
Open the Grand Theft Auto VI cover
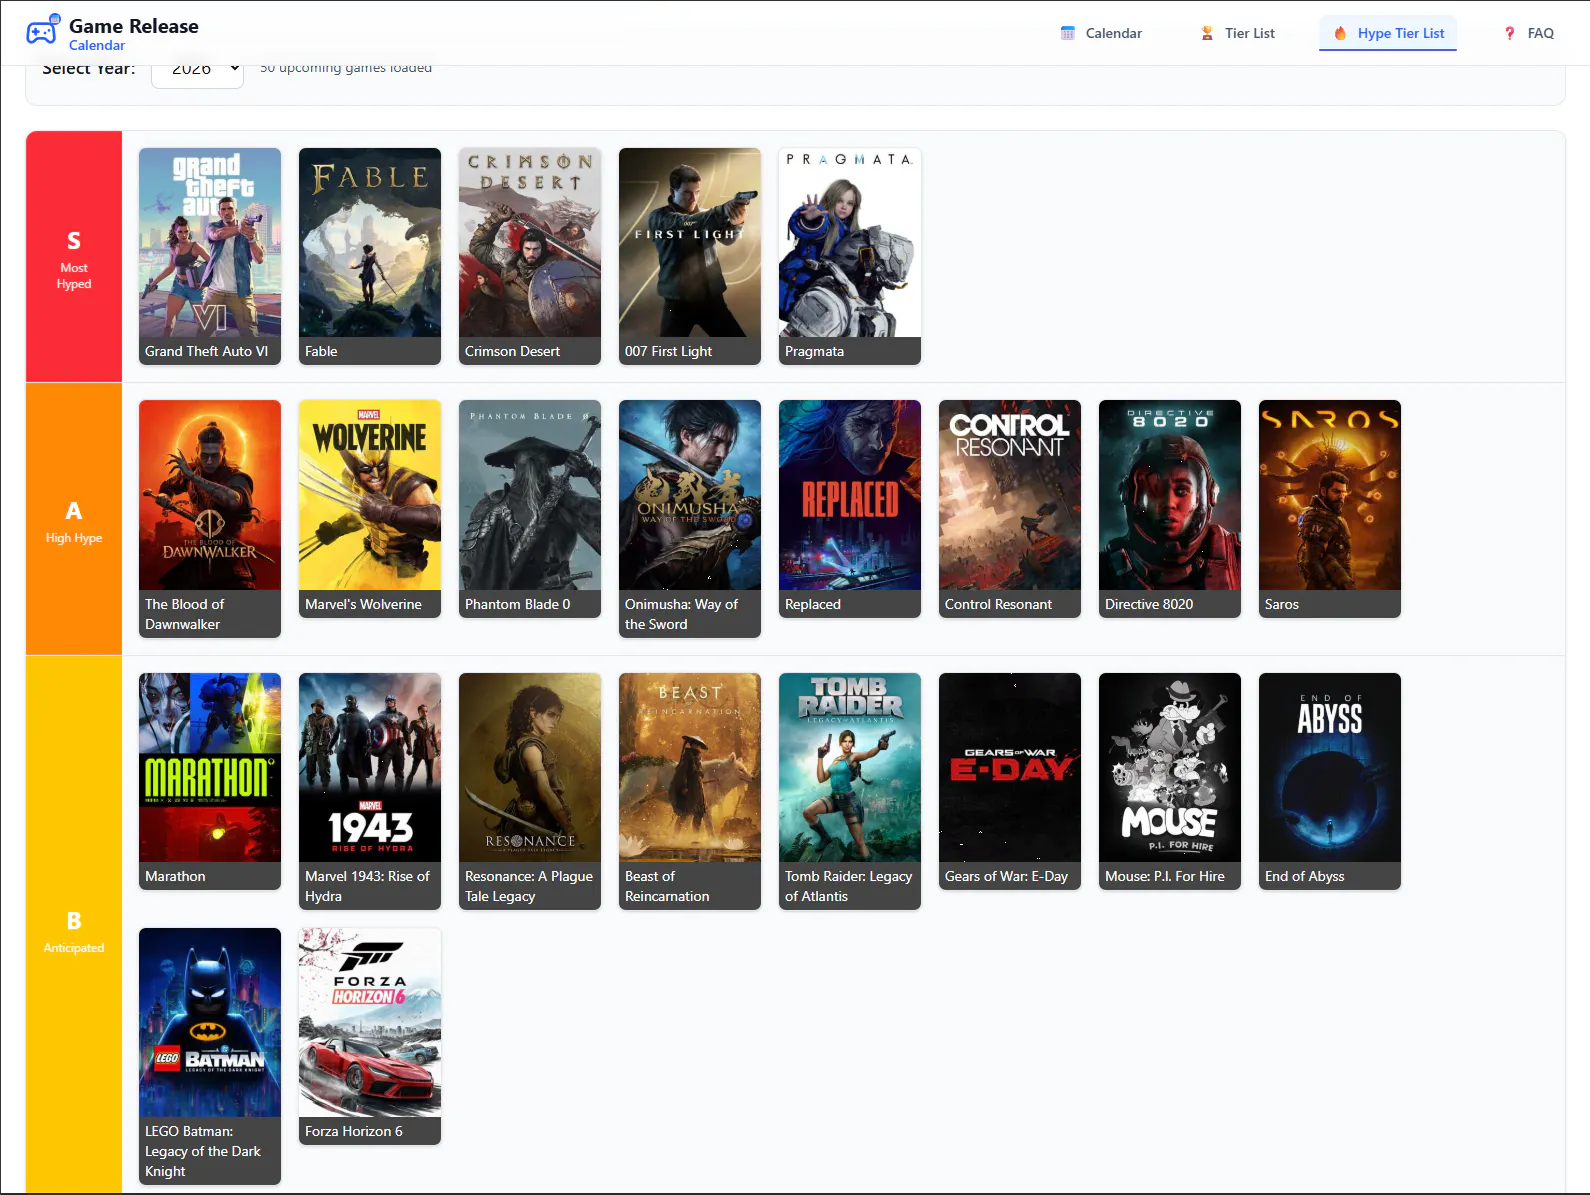pos(210,243)
